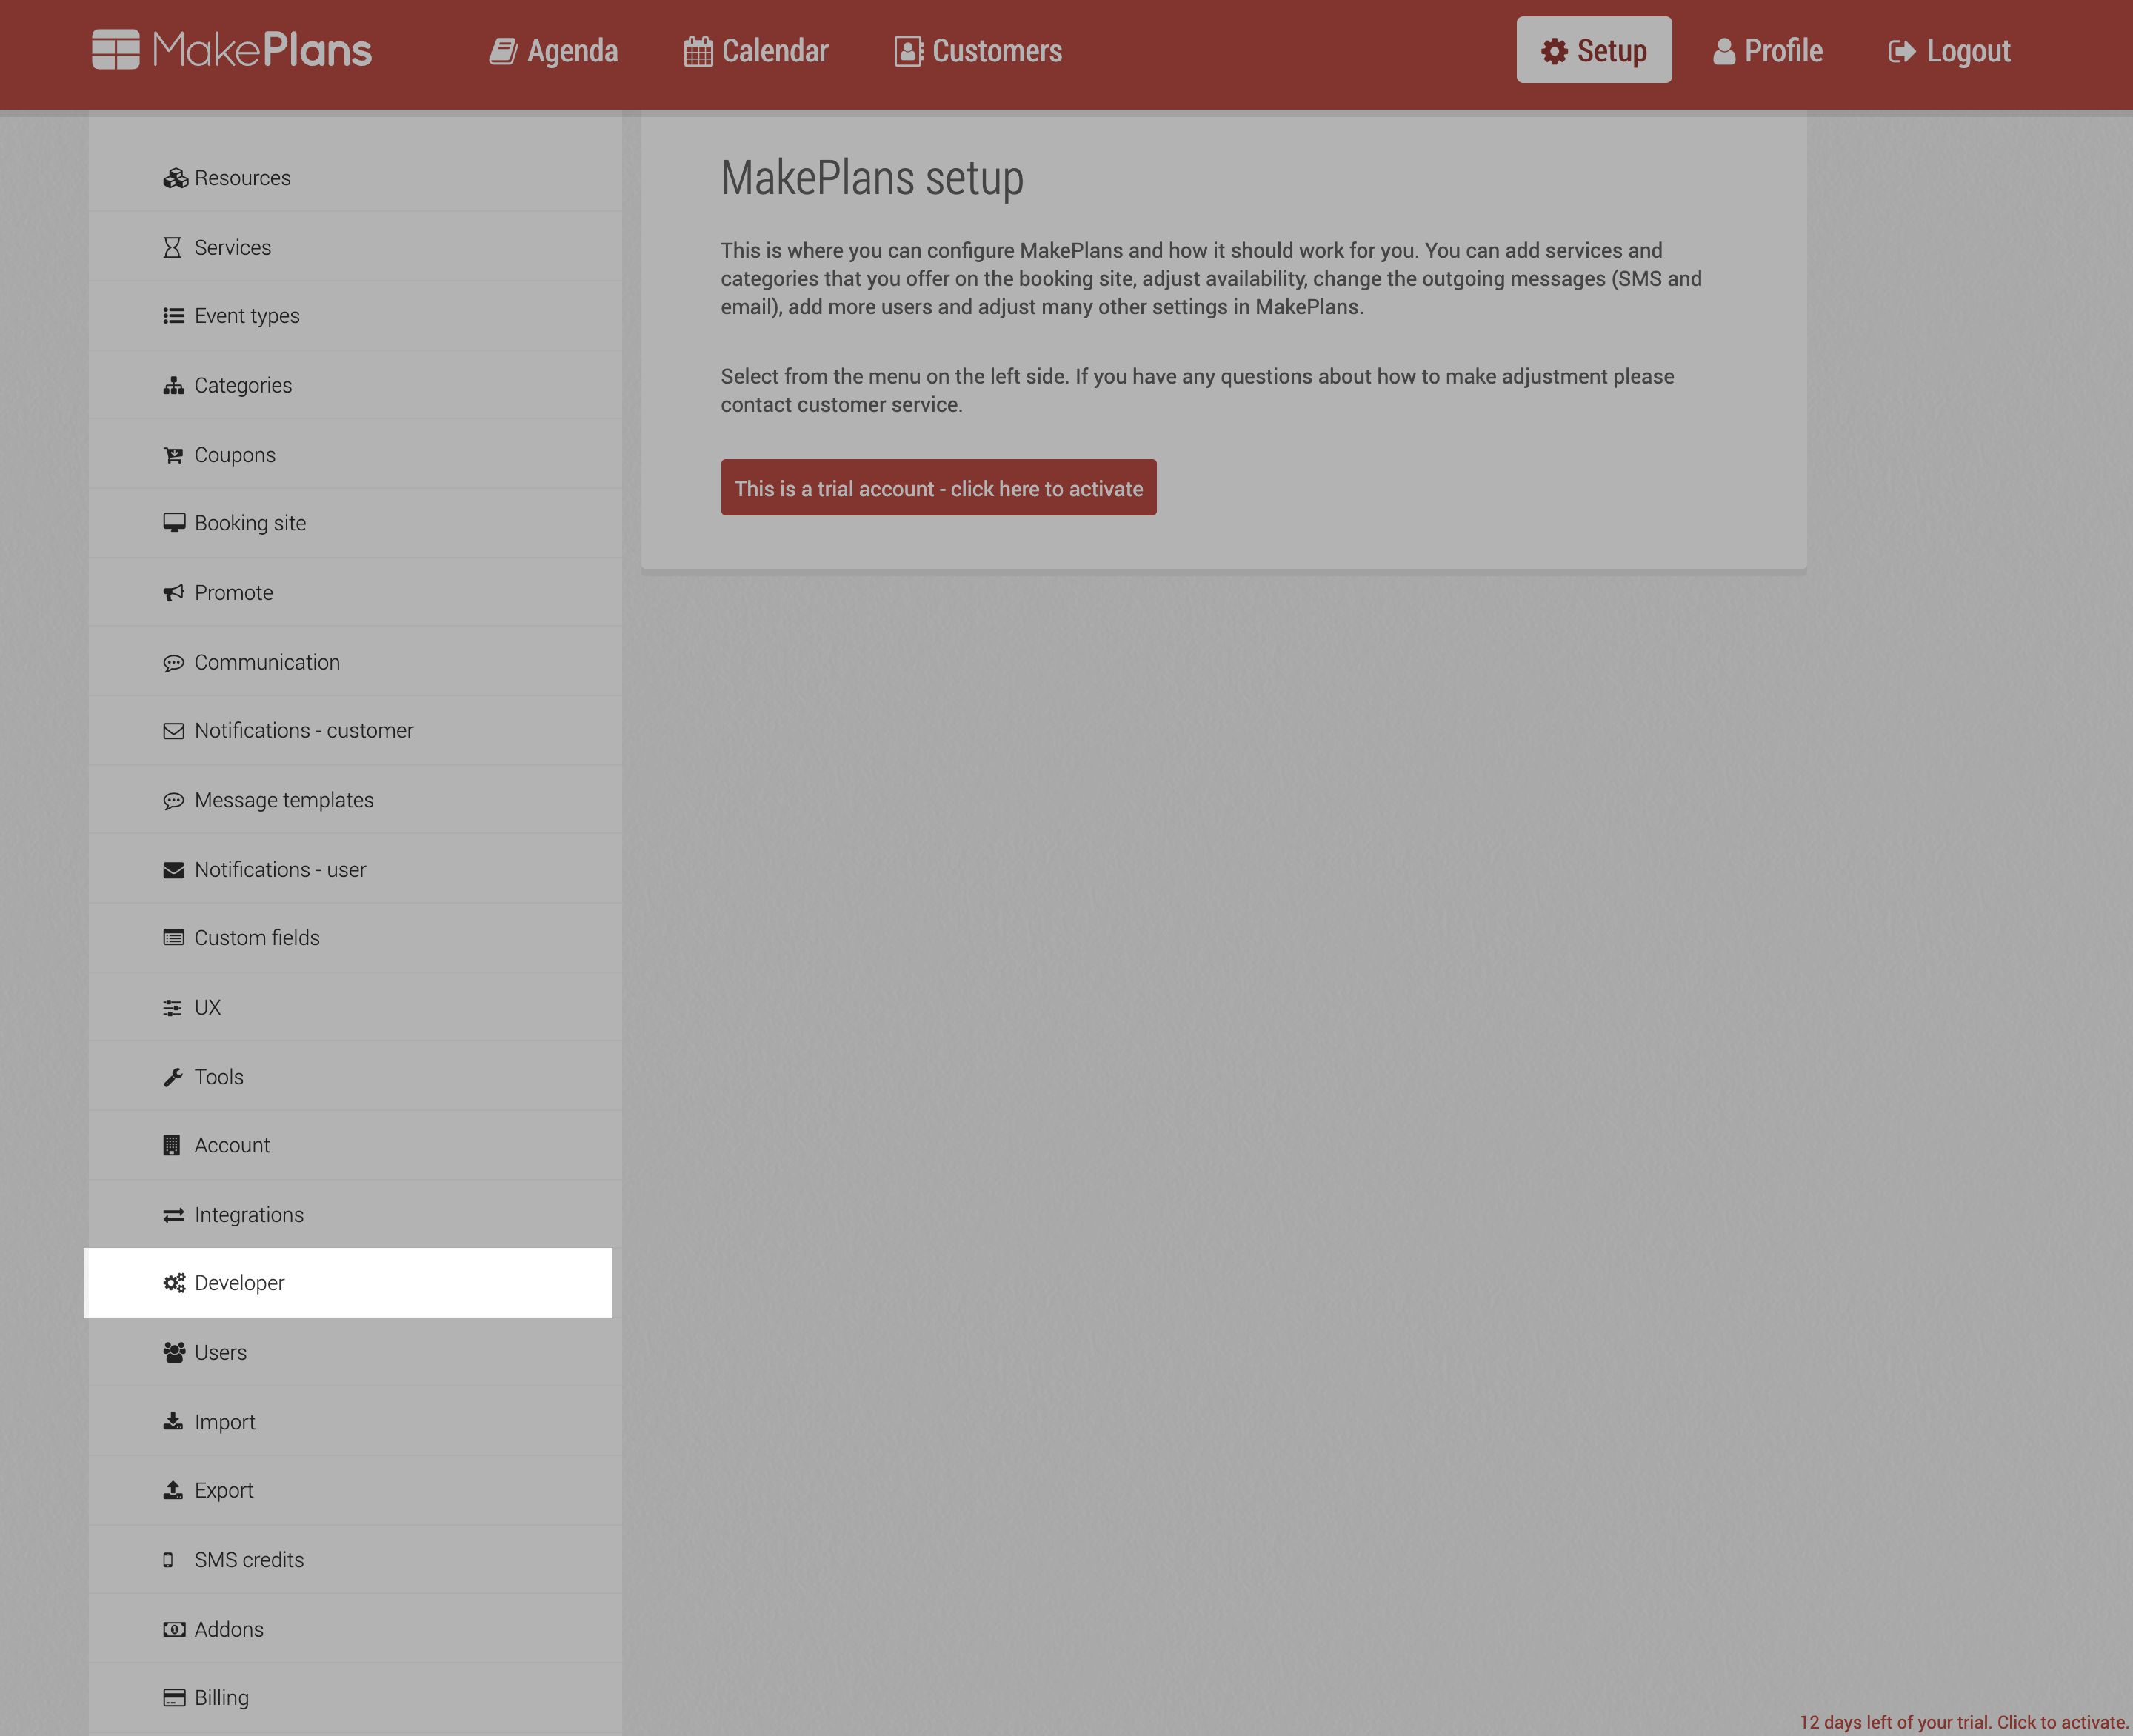Click the Users group icon
This screenshot has height=1736, width=2133.
pos(174,1352)
